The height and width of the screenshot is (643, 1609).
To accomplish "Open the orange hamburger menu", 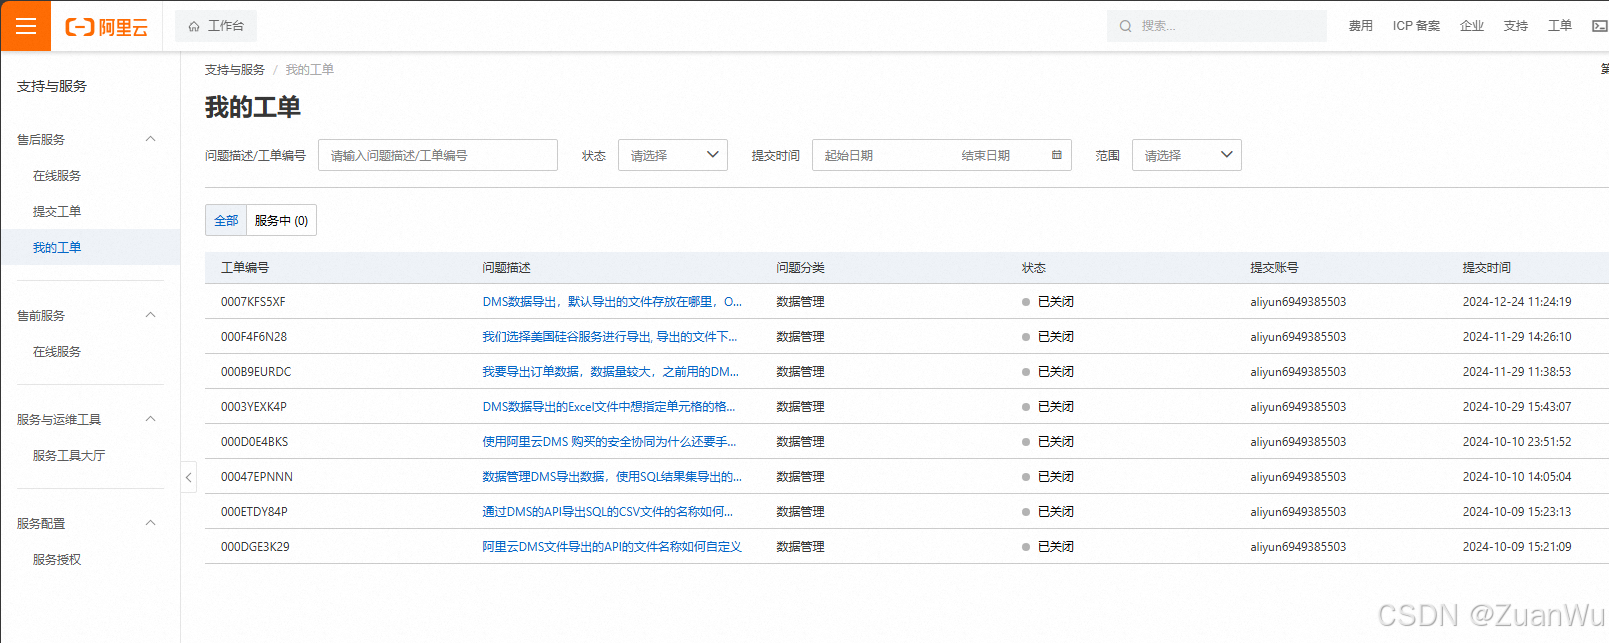I will pyautogui.click(x=25, y=26).
